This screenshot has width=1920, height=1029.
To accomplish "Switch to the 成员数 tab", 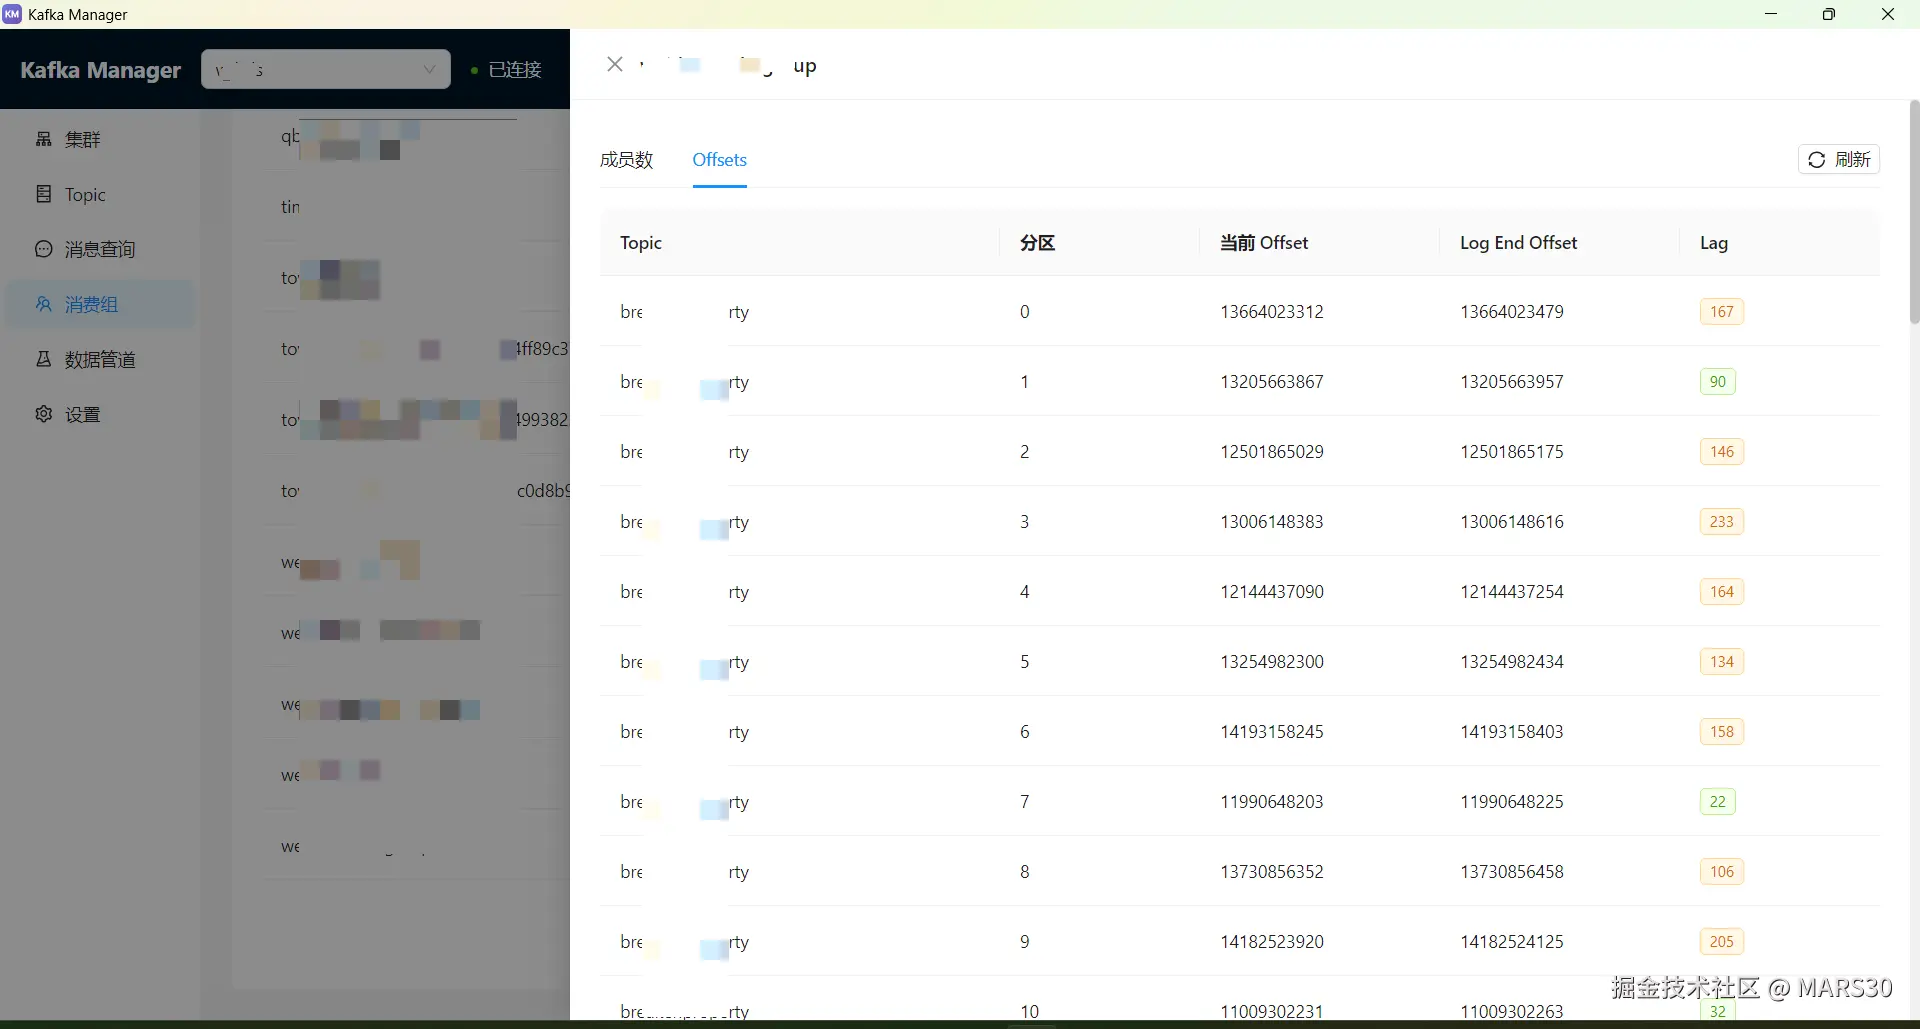I will point(626,160).
